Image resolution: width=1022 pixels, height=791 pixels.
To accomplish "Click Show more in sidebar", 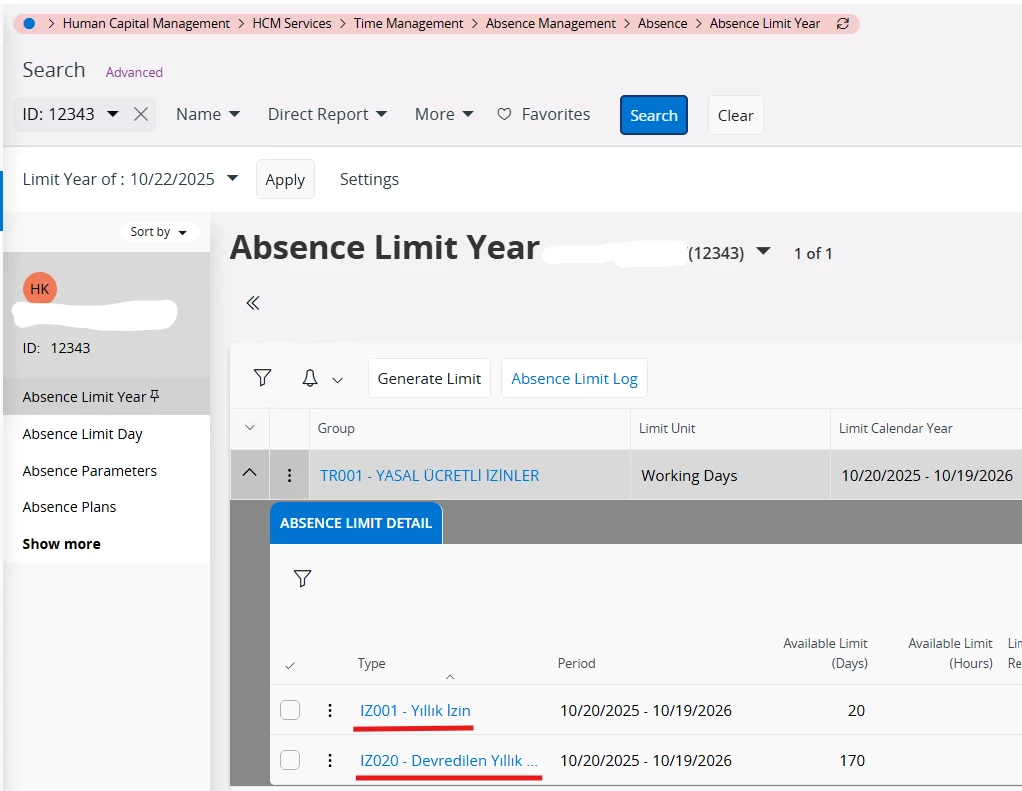I will [x=61, y=544].
